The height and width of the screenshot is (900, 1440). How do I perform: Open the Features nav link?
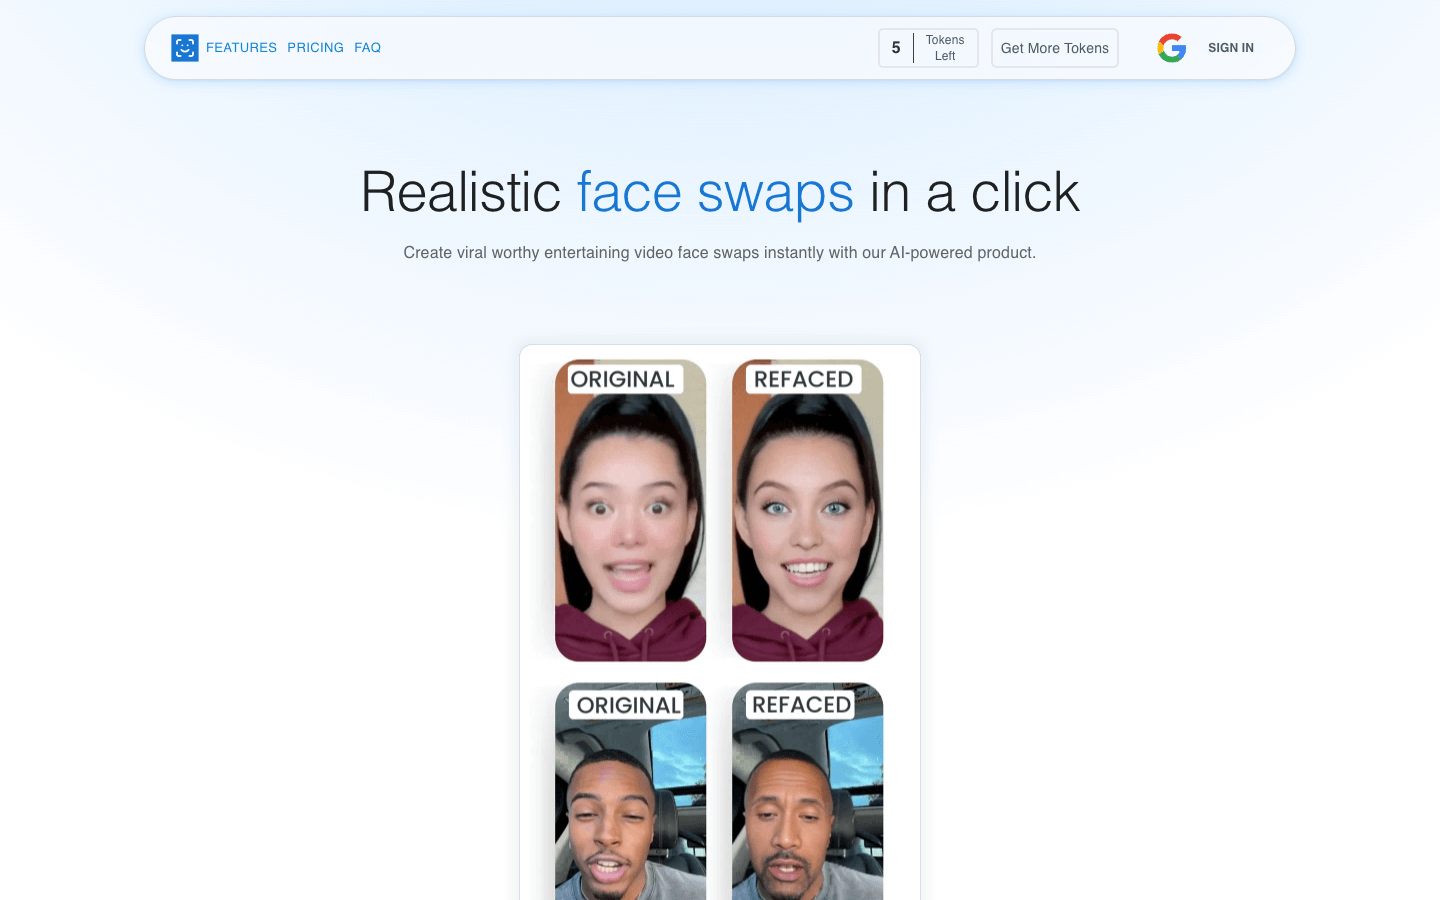coord(241,48)
